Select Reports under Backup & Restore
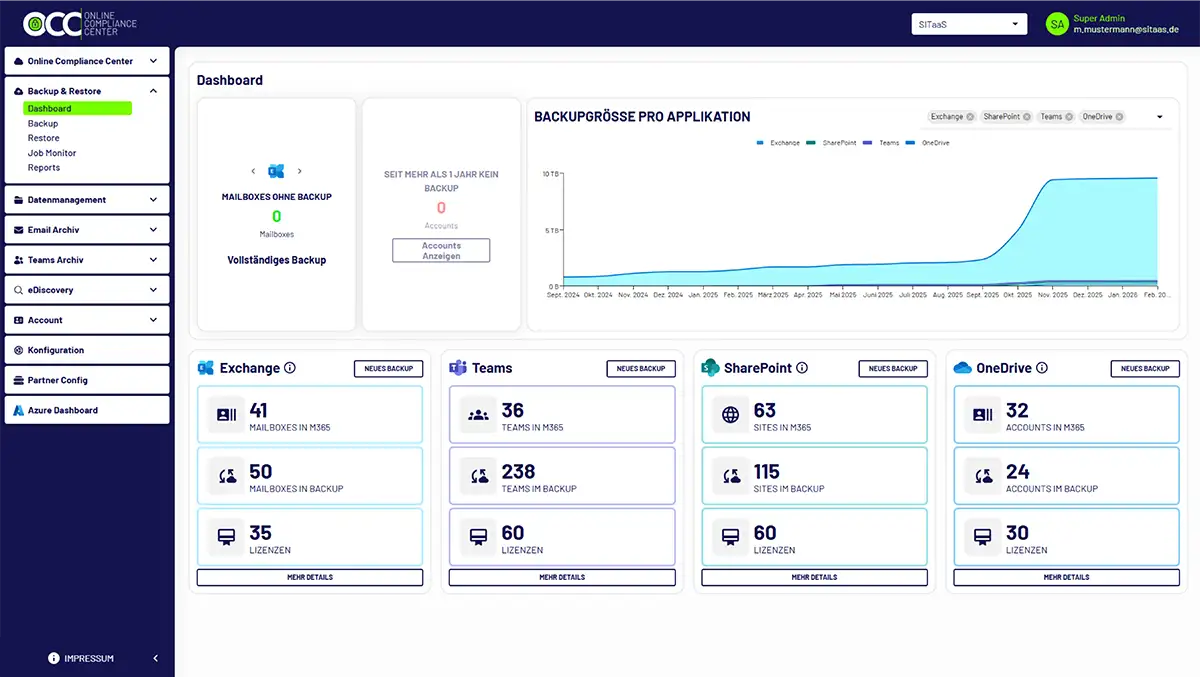The height and width of the screenshot is (677, 1200). pyautogui.click(x=44, y=168)
